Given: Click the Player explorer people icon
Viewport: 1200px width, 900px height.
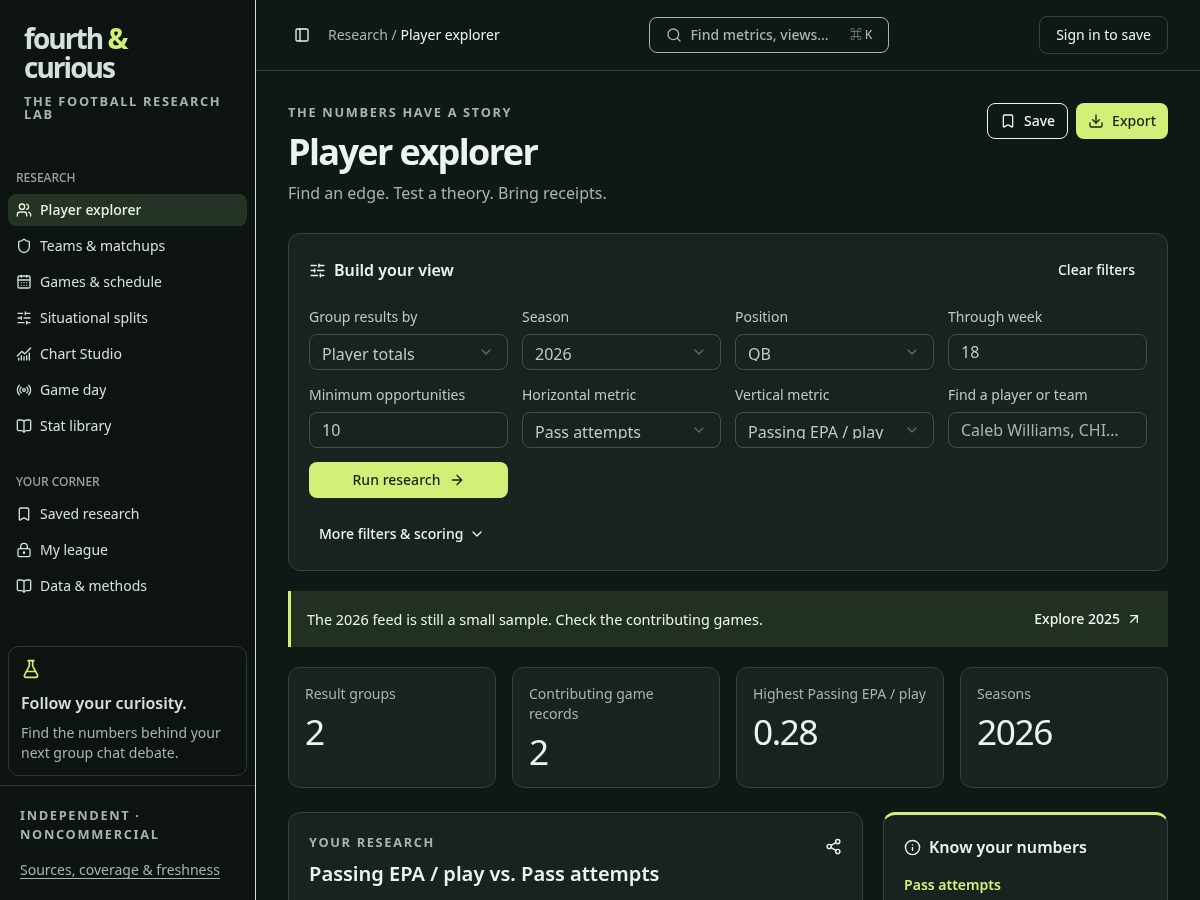Looking at the screenshot, I should tap(24, 210).
